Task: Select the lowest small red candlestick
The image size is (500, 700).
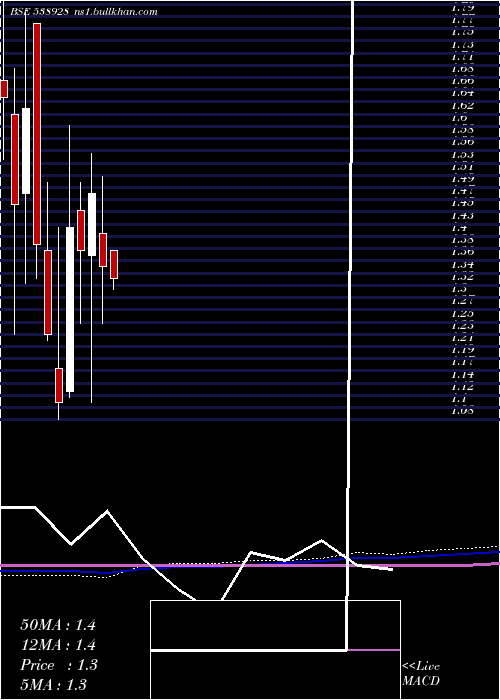Action: pos(59,385)
